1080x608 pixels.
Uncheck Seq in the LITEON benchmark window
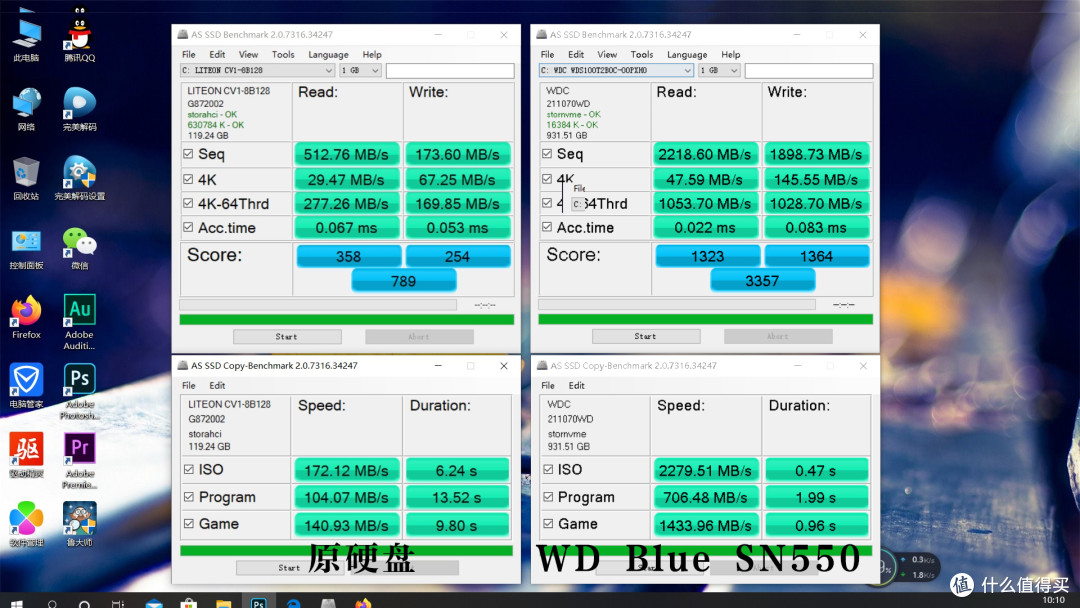pyautogui.click(x=188, y=154)
